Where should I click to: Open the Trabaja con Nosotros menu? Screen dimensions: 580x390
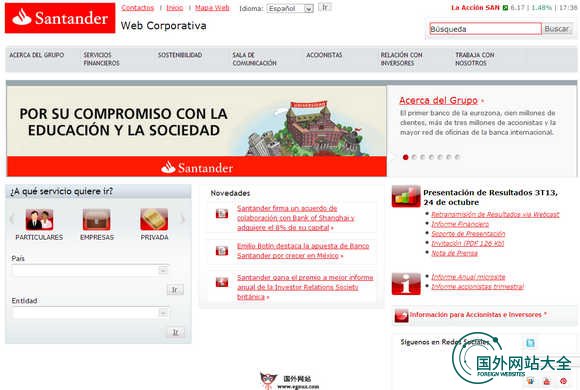coord(475,59)
